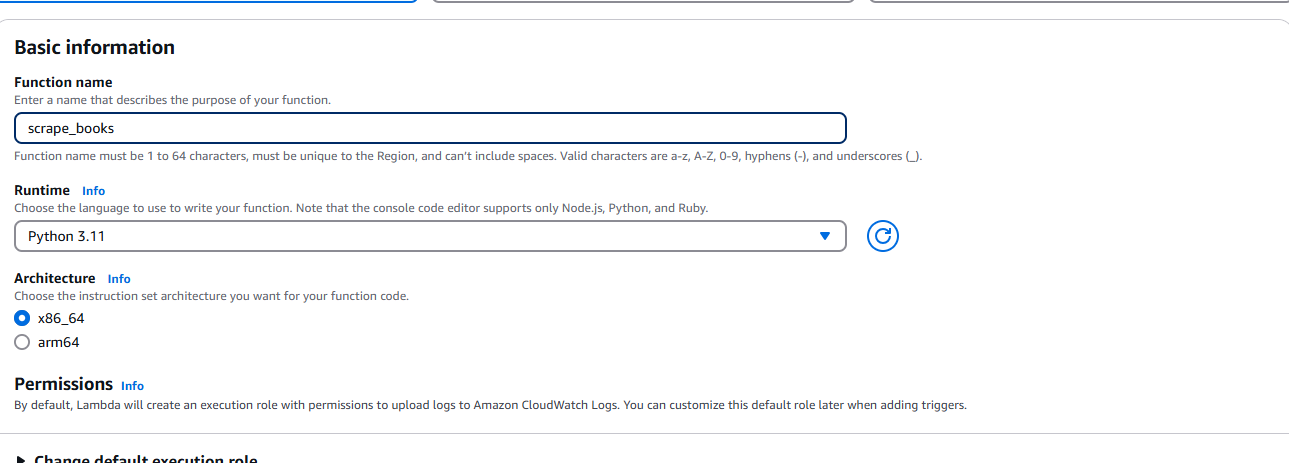Image resolution: width=1289 pixels, height=463 pixels.
Task: Click the Architecture field label
Action: 55,278
